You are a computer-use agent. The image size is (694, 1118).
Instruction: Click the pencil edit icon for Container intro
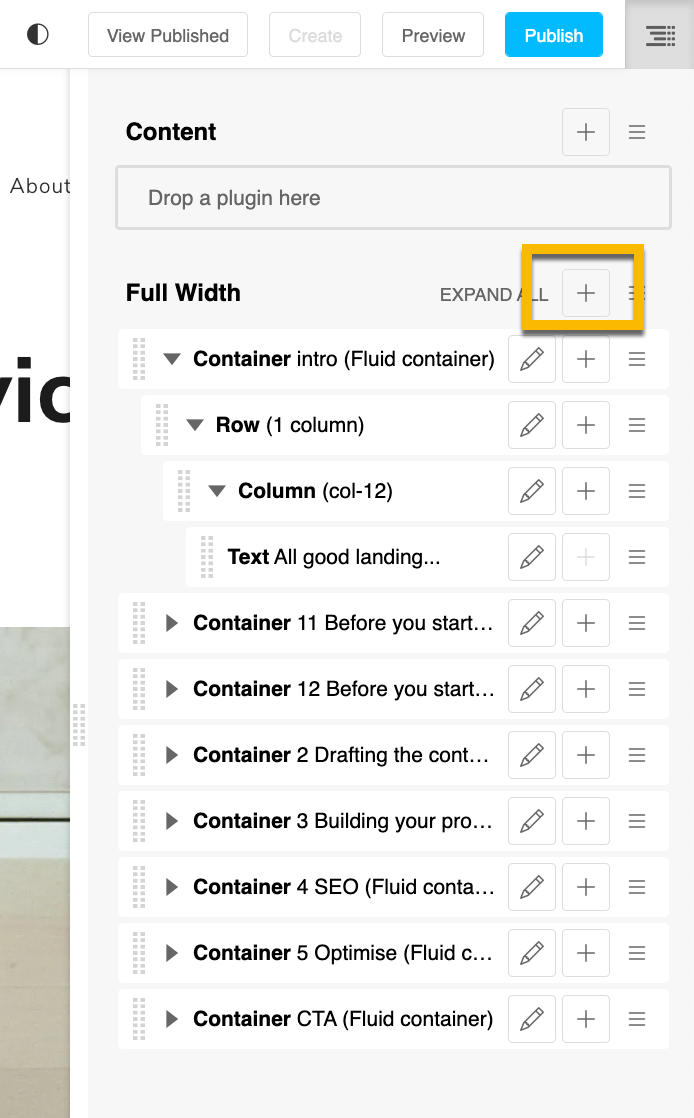click(532, 359)
